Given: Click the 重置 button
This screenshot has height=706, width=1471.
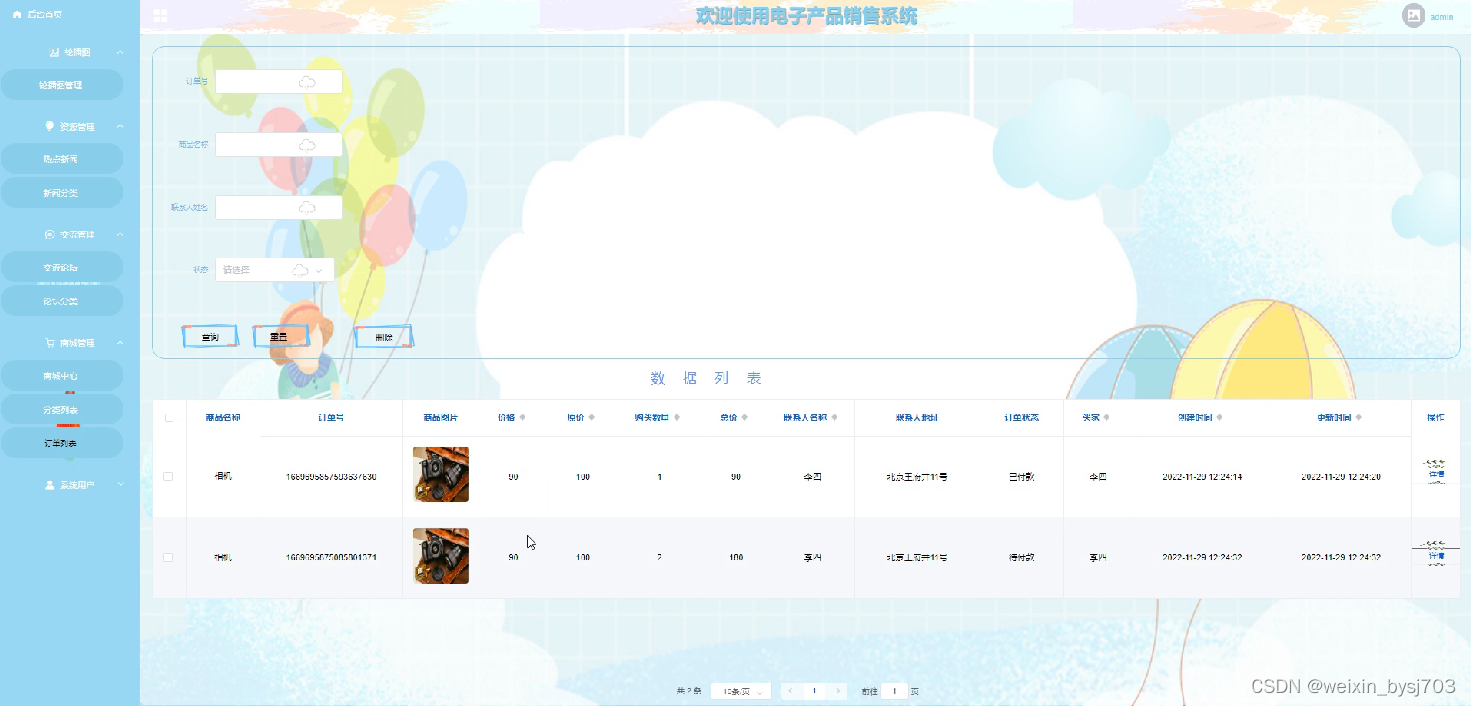Looking at the screenshot, I should (281, 337).
